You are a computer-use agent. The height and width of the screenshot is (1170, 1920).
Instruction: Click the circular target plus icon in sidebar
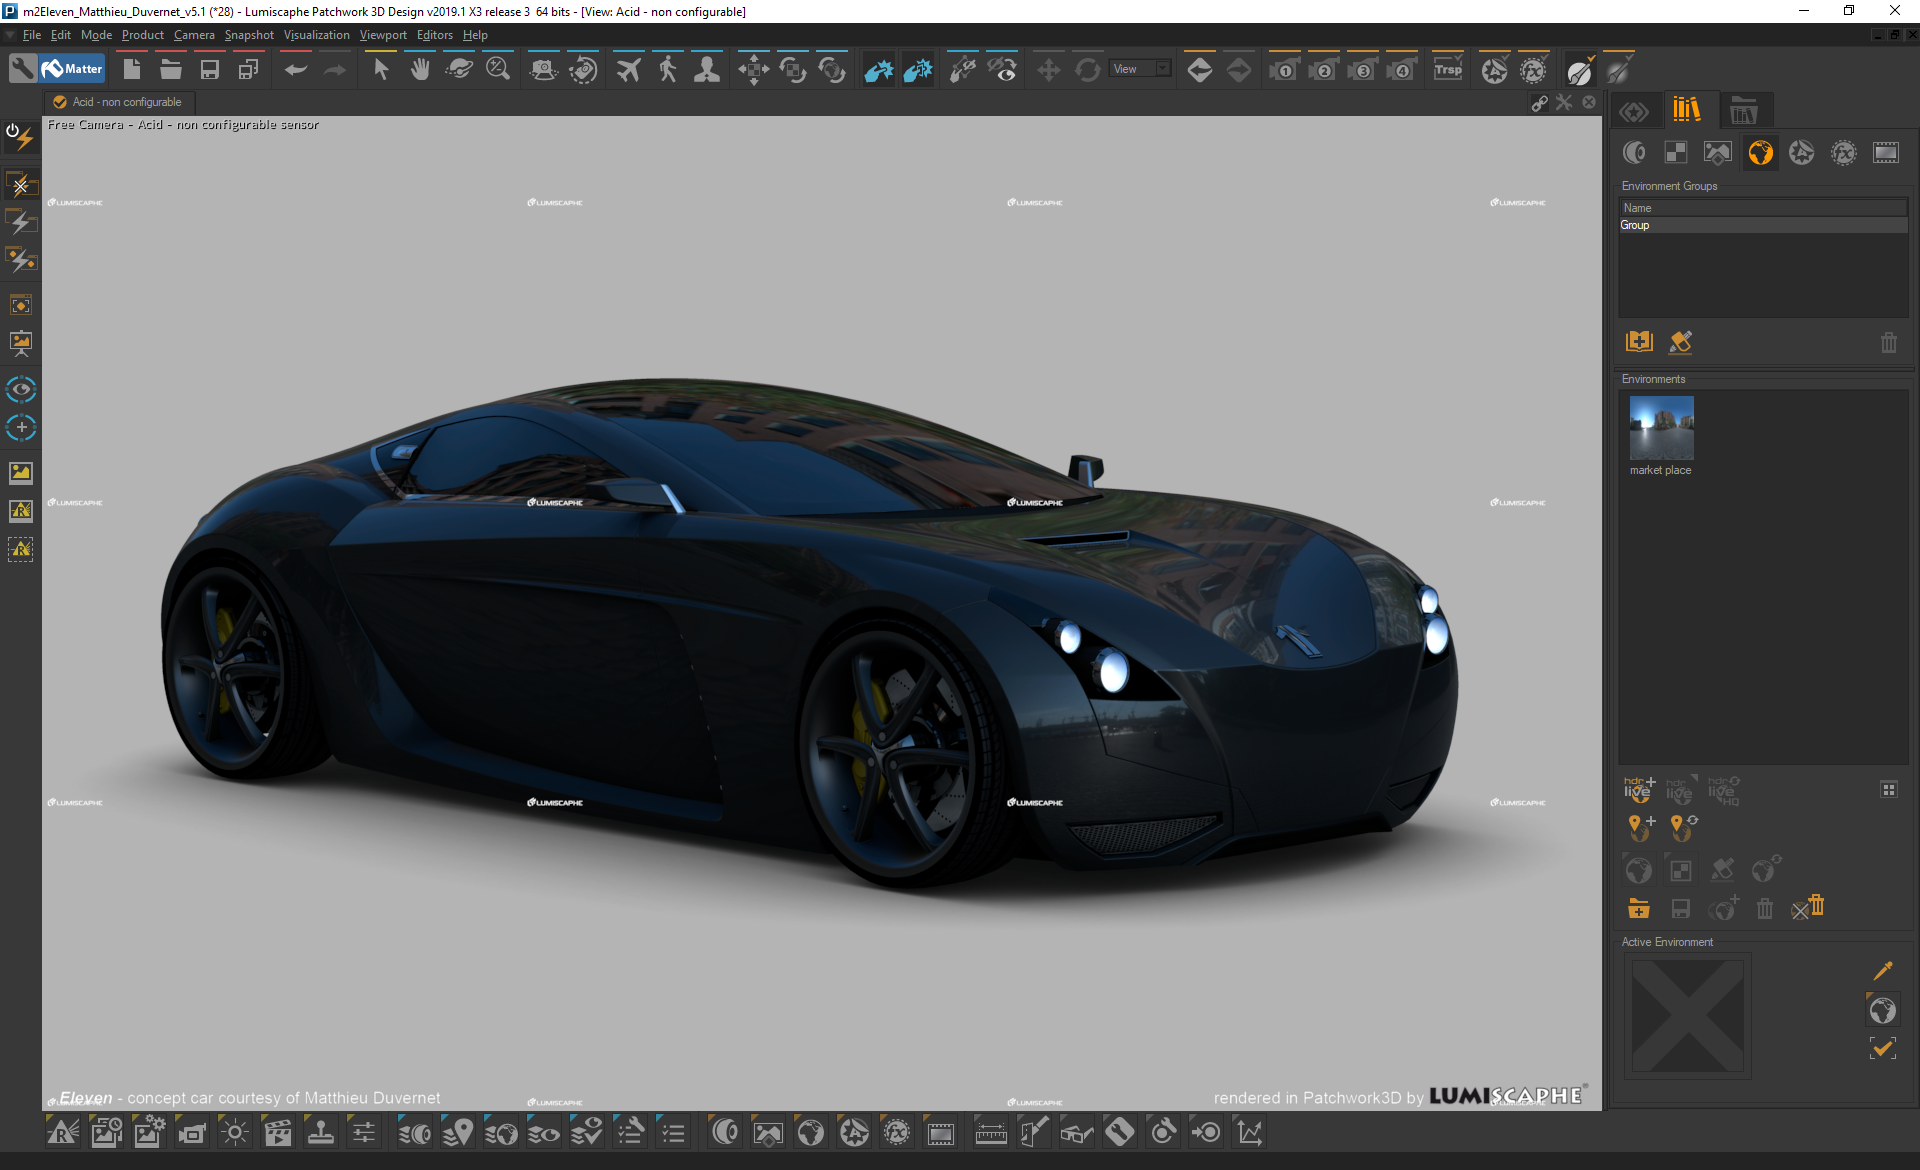(21, 428)
